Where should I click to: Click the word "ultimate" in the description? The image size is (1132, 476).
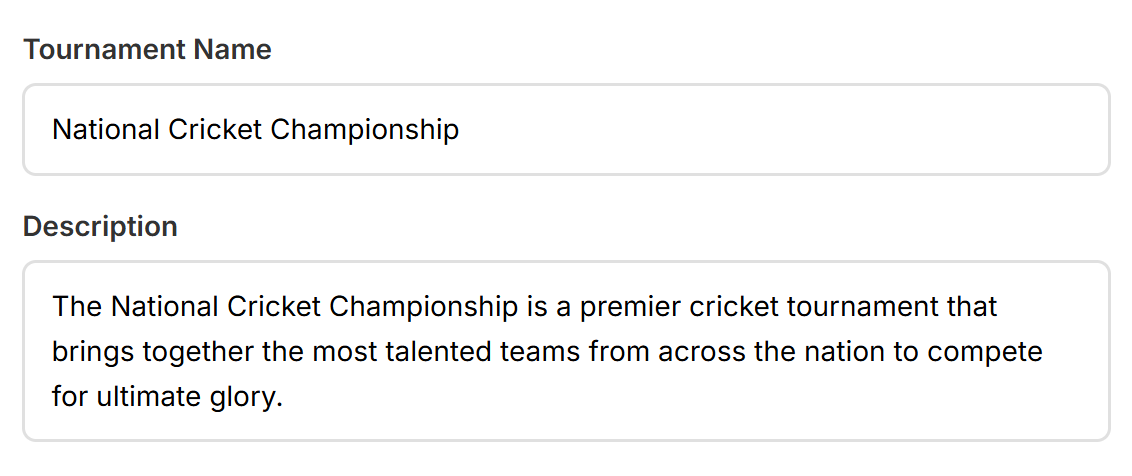click(149, 397)
